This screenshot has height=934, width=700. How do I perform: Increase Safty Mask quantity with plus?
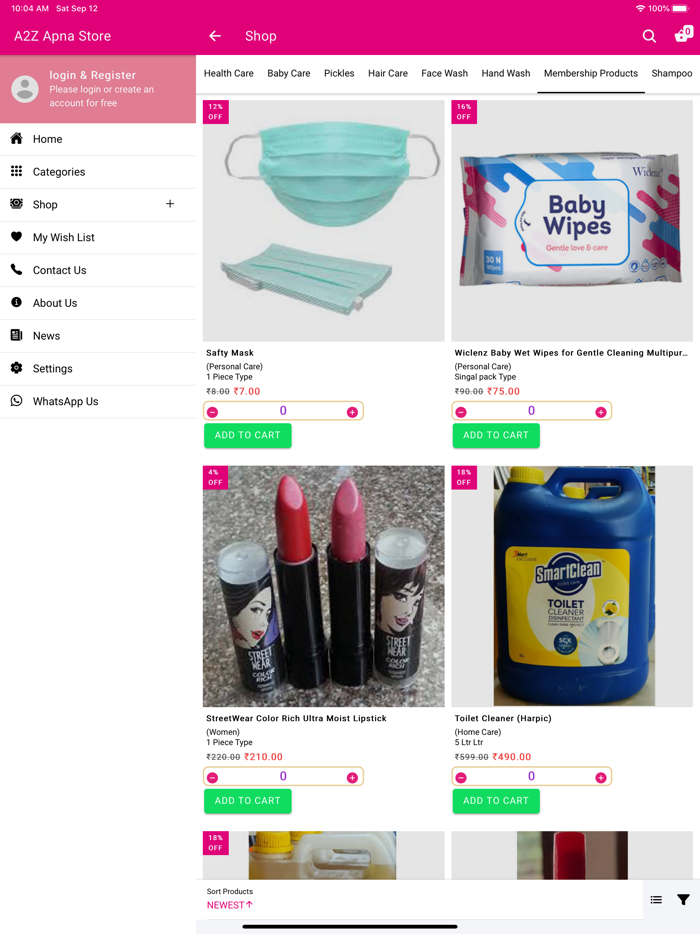(352, 412)
